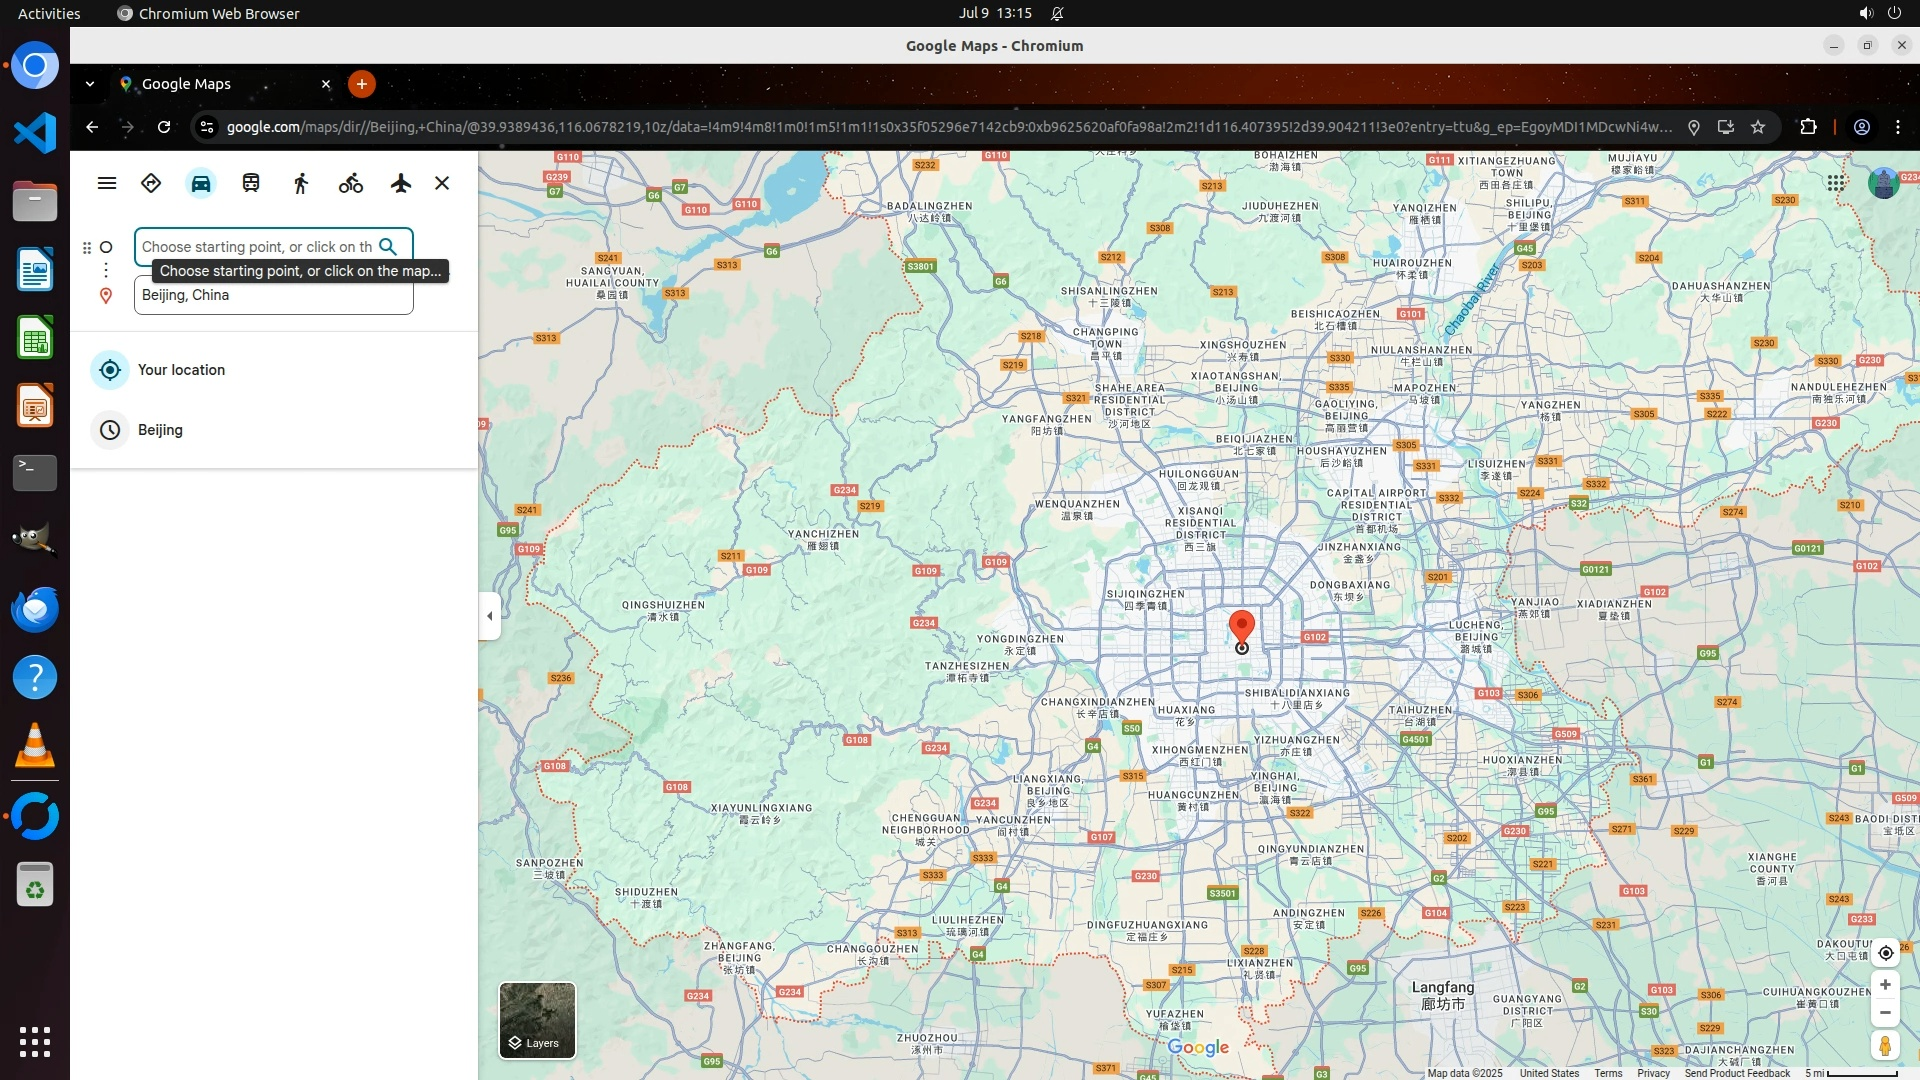The height and width of the screenshot is (1080, 1920).
Task: Choose the Best travel modes icon
Action: 151,183
